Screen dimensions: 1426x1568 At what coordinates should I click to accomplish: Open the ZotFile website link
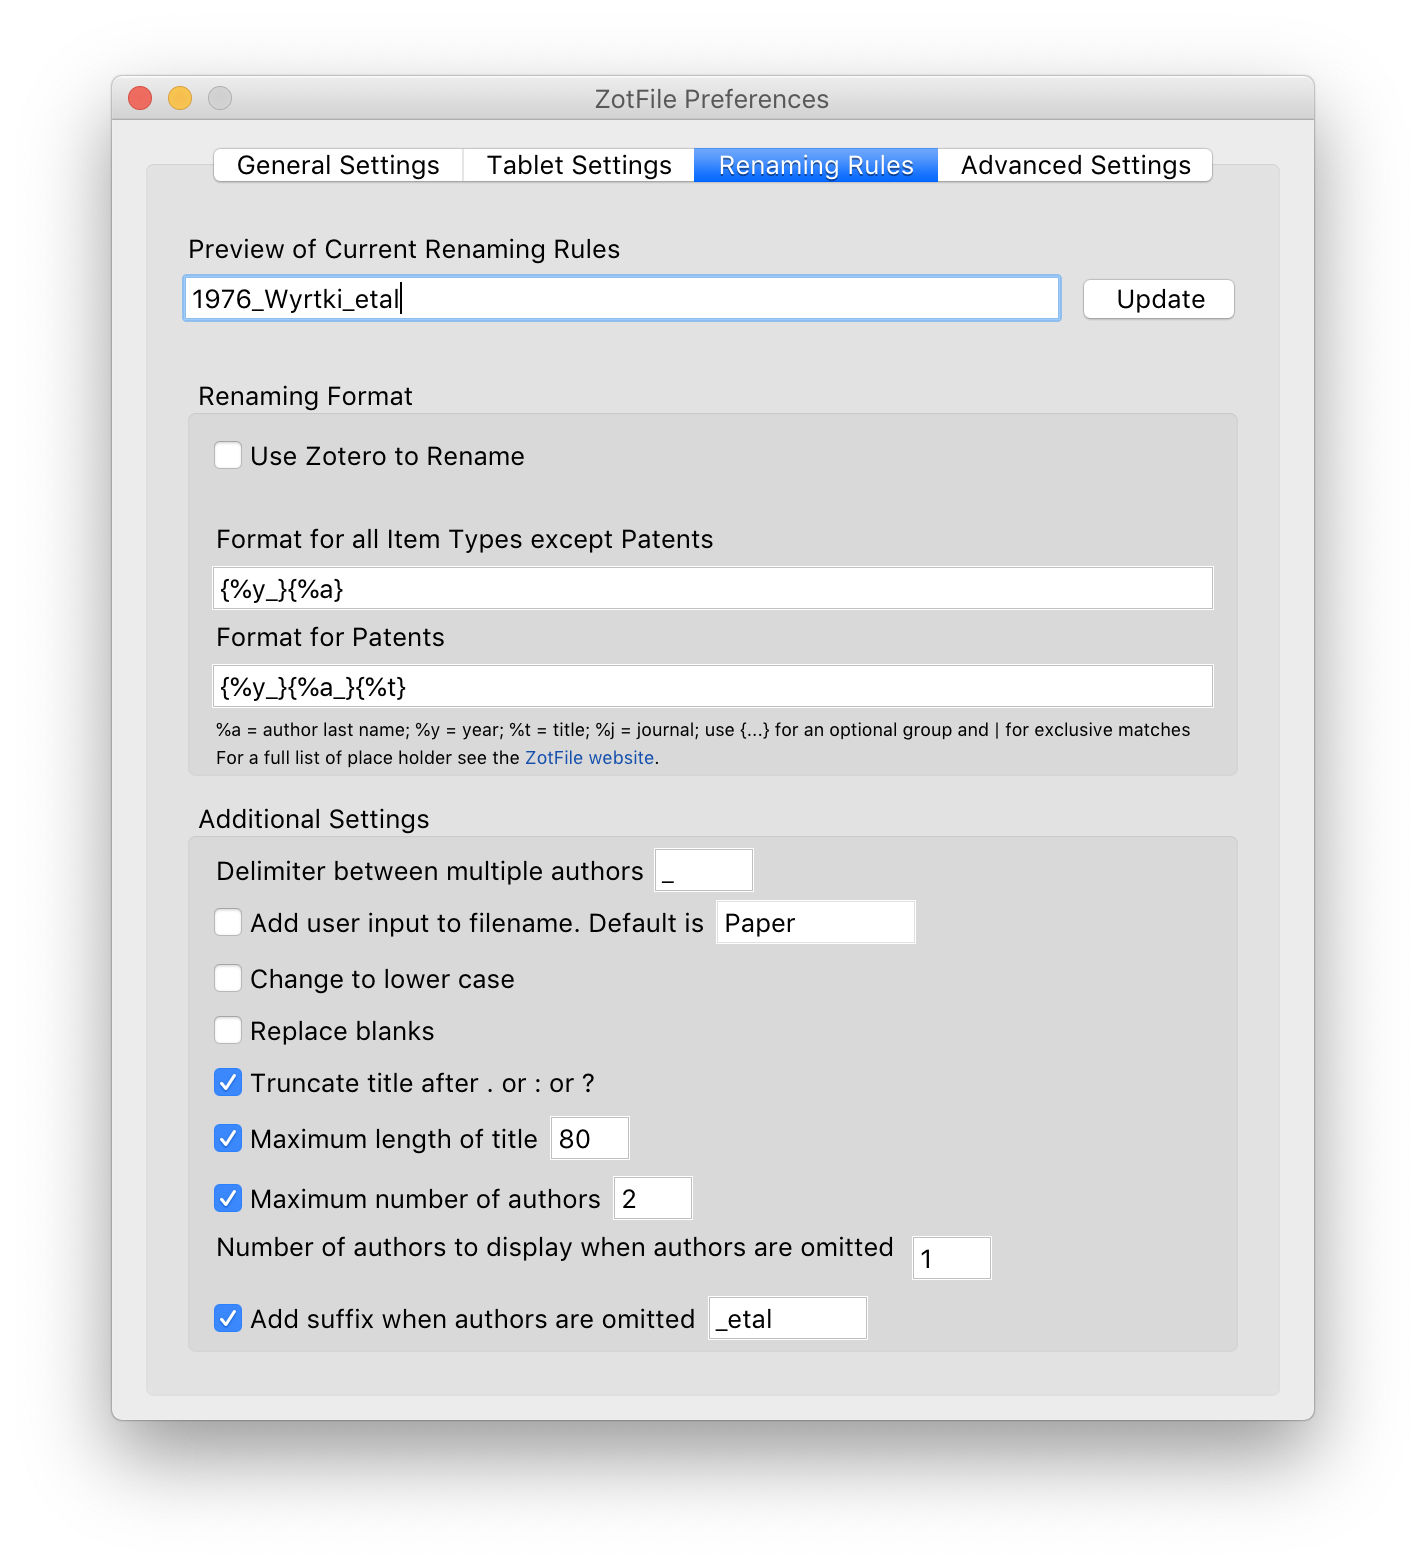[x=589, y=758]
